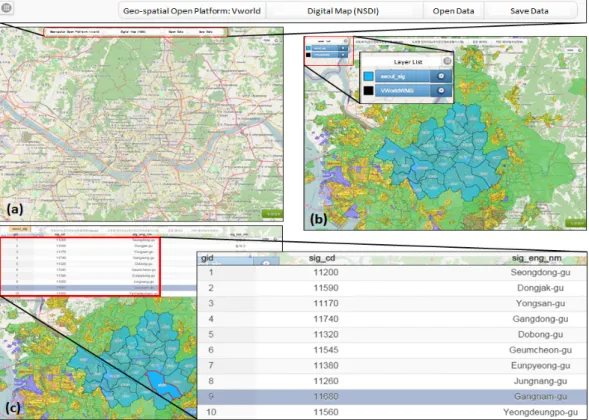Select the Gangdong-gu cell
The image size is (589, 420).
point(540,319)
